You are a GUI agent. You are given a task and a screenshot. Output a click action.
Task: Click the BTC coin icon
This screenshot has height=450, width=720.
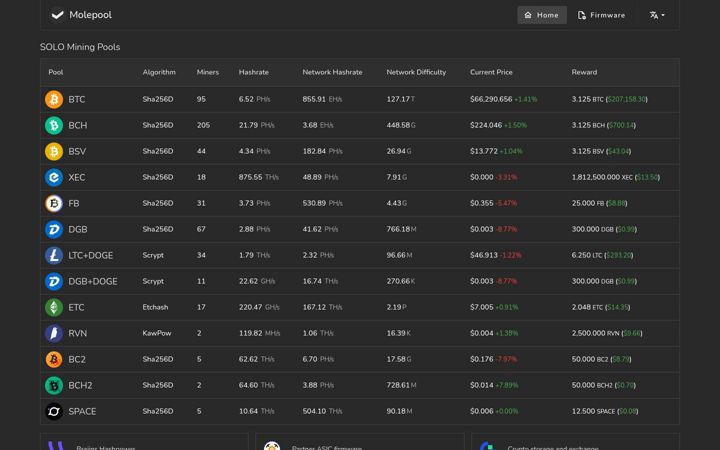(x=54, y=99)
